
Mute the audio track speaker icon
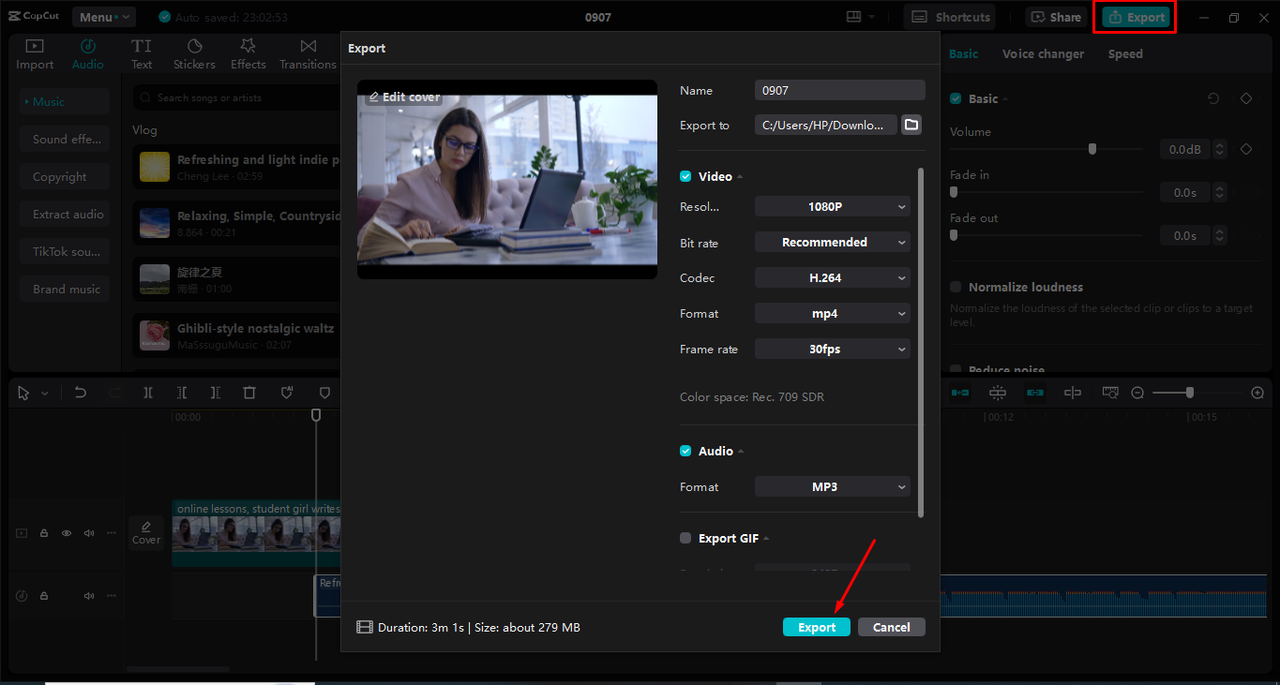tap(89, 595)
